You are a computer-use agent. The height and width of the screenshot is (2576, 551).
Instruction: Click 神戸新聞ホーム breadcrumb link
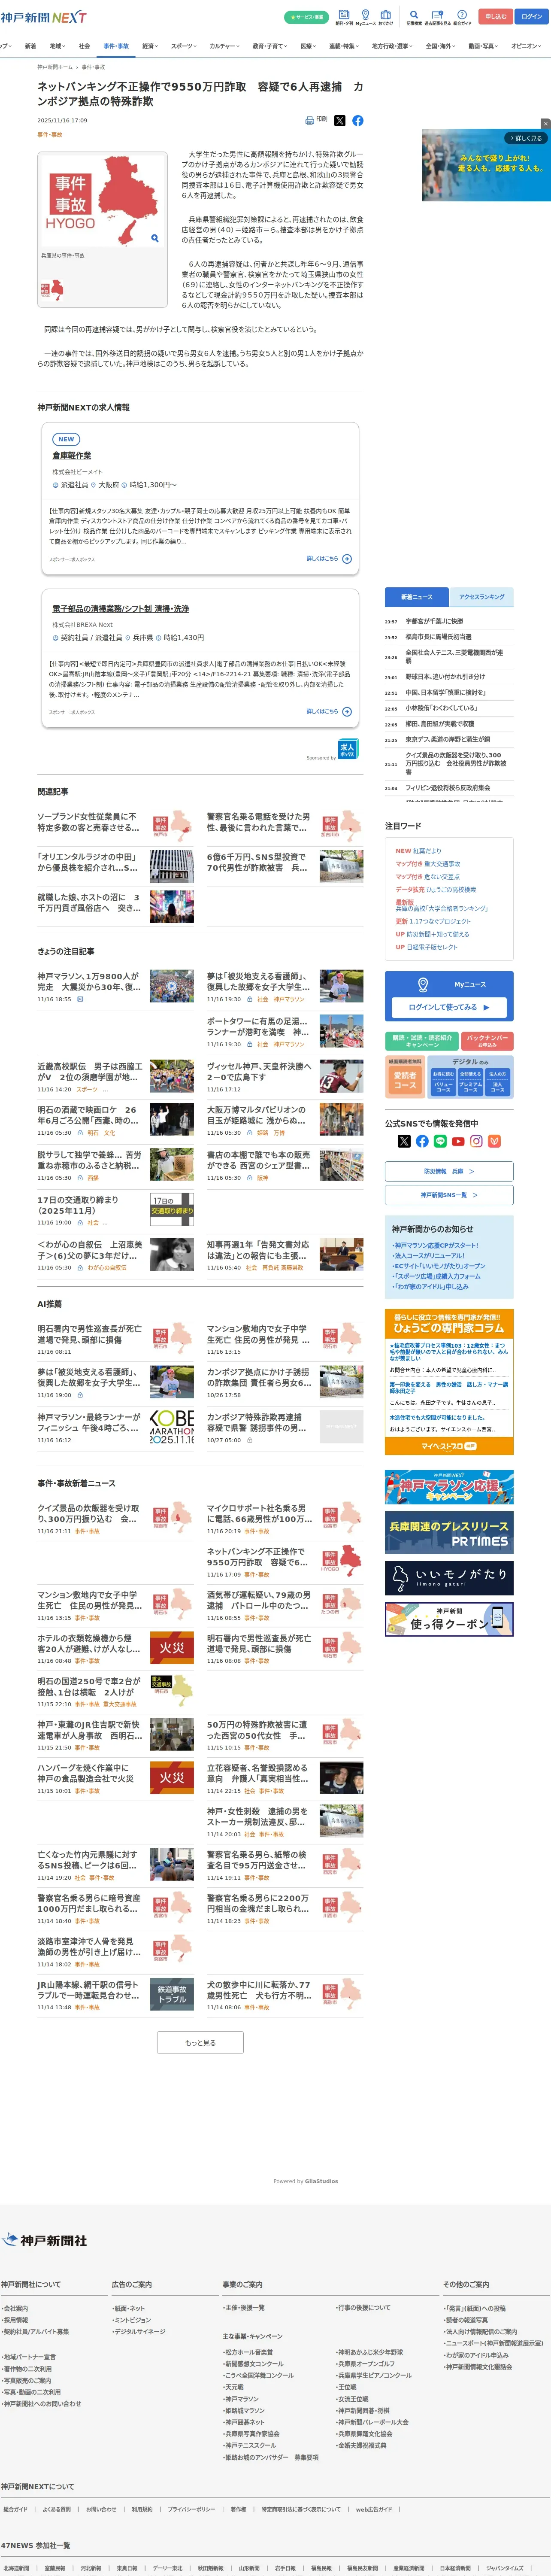[55, 67]
